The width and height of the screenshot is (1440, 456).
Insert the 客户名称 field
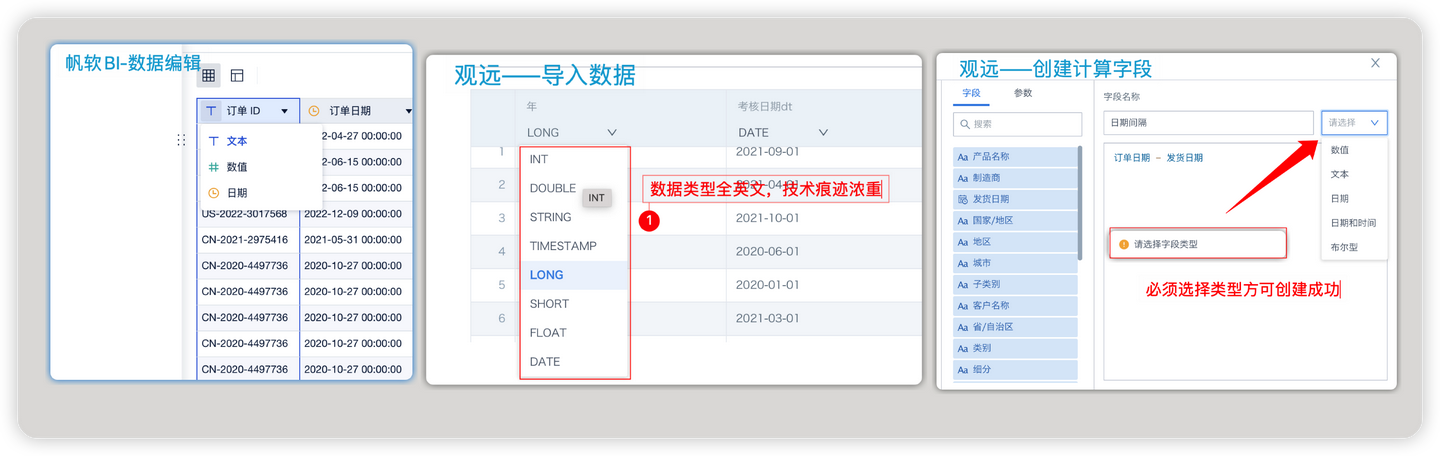tap(1014, 306)
